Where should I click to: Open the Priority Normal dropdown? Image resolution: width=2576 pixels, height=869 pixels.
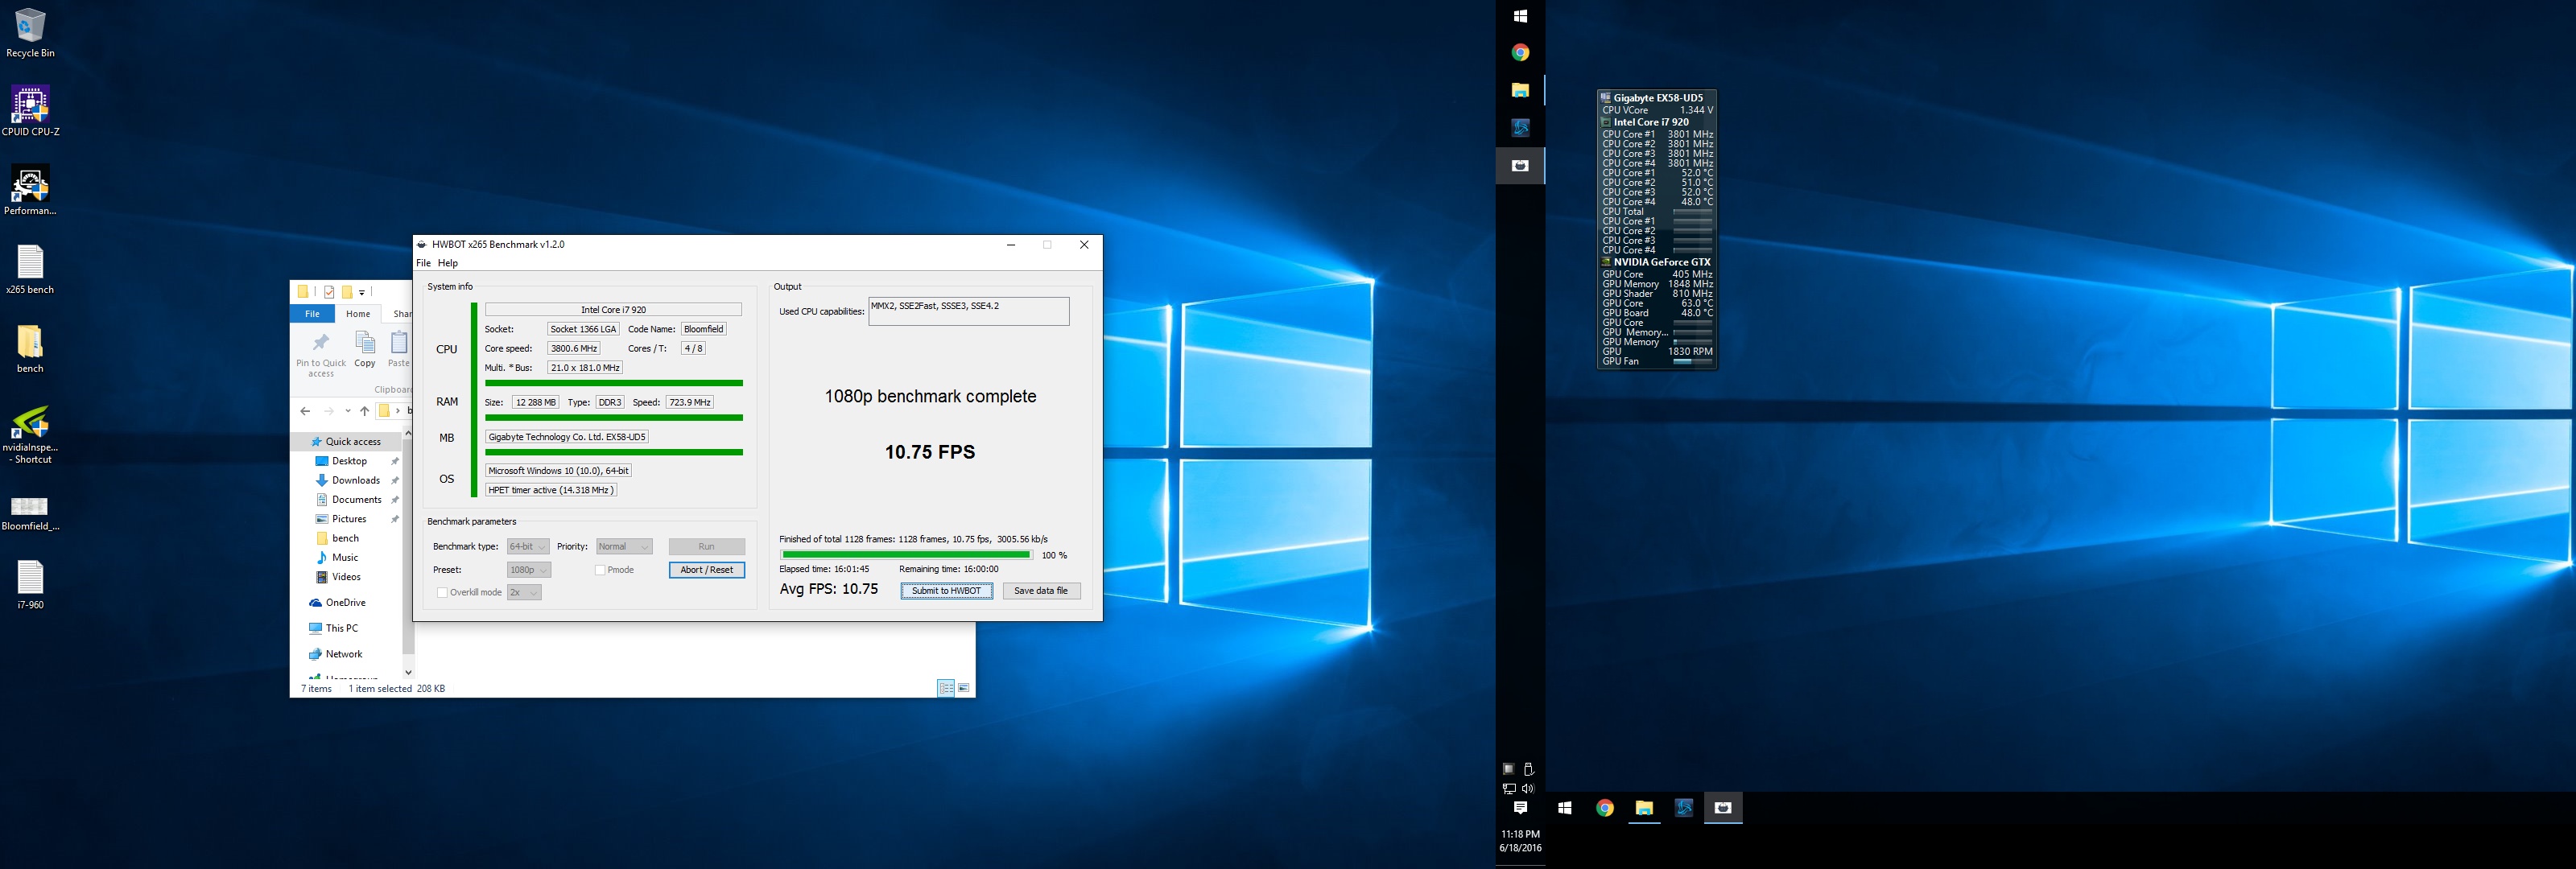pos(624,547)
